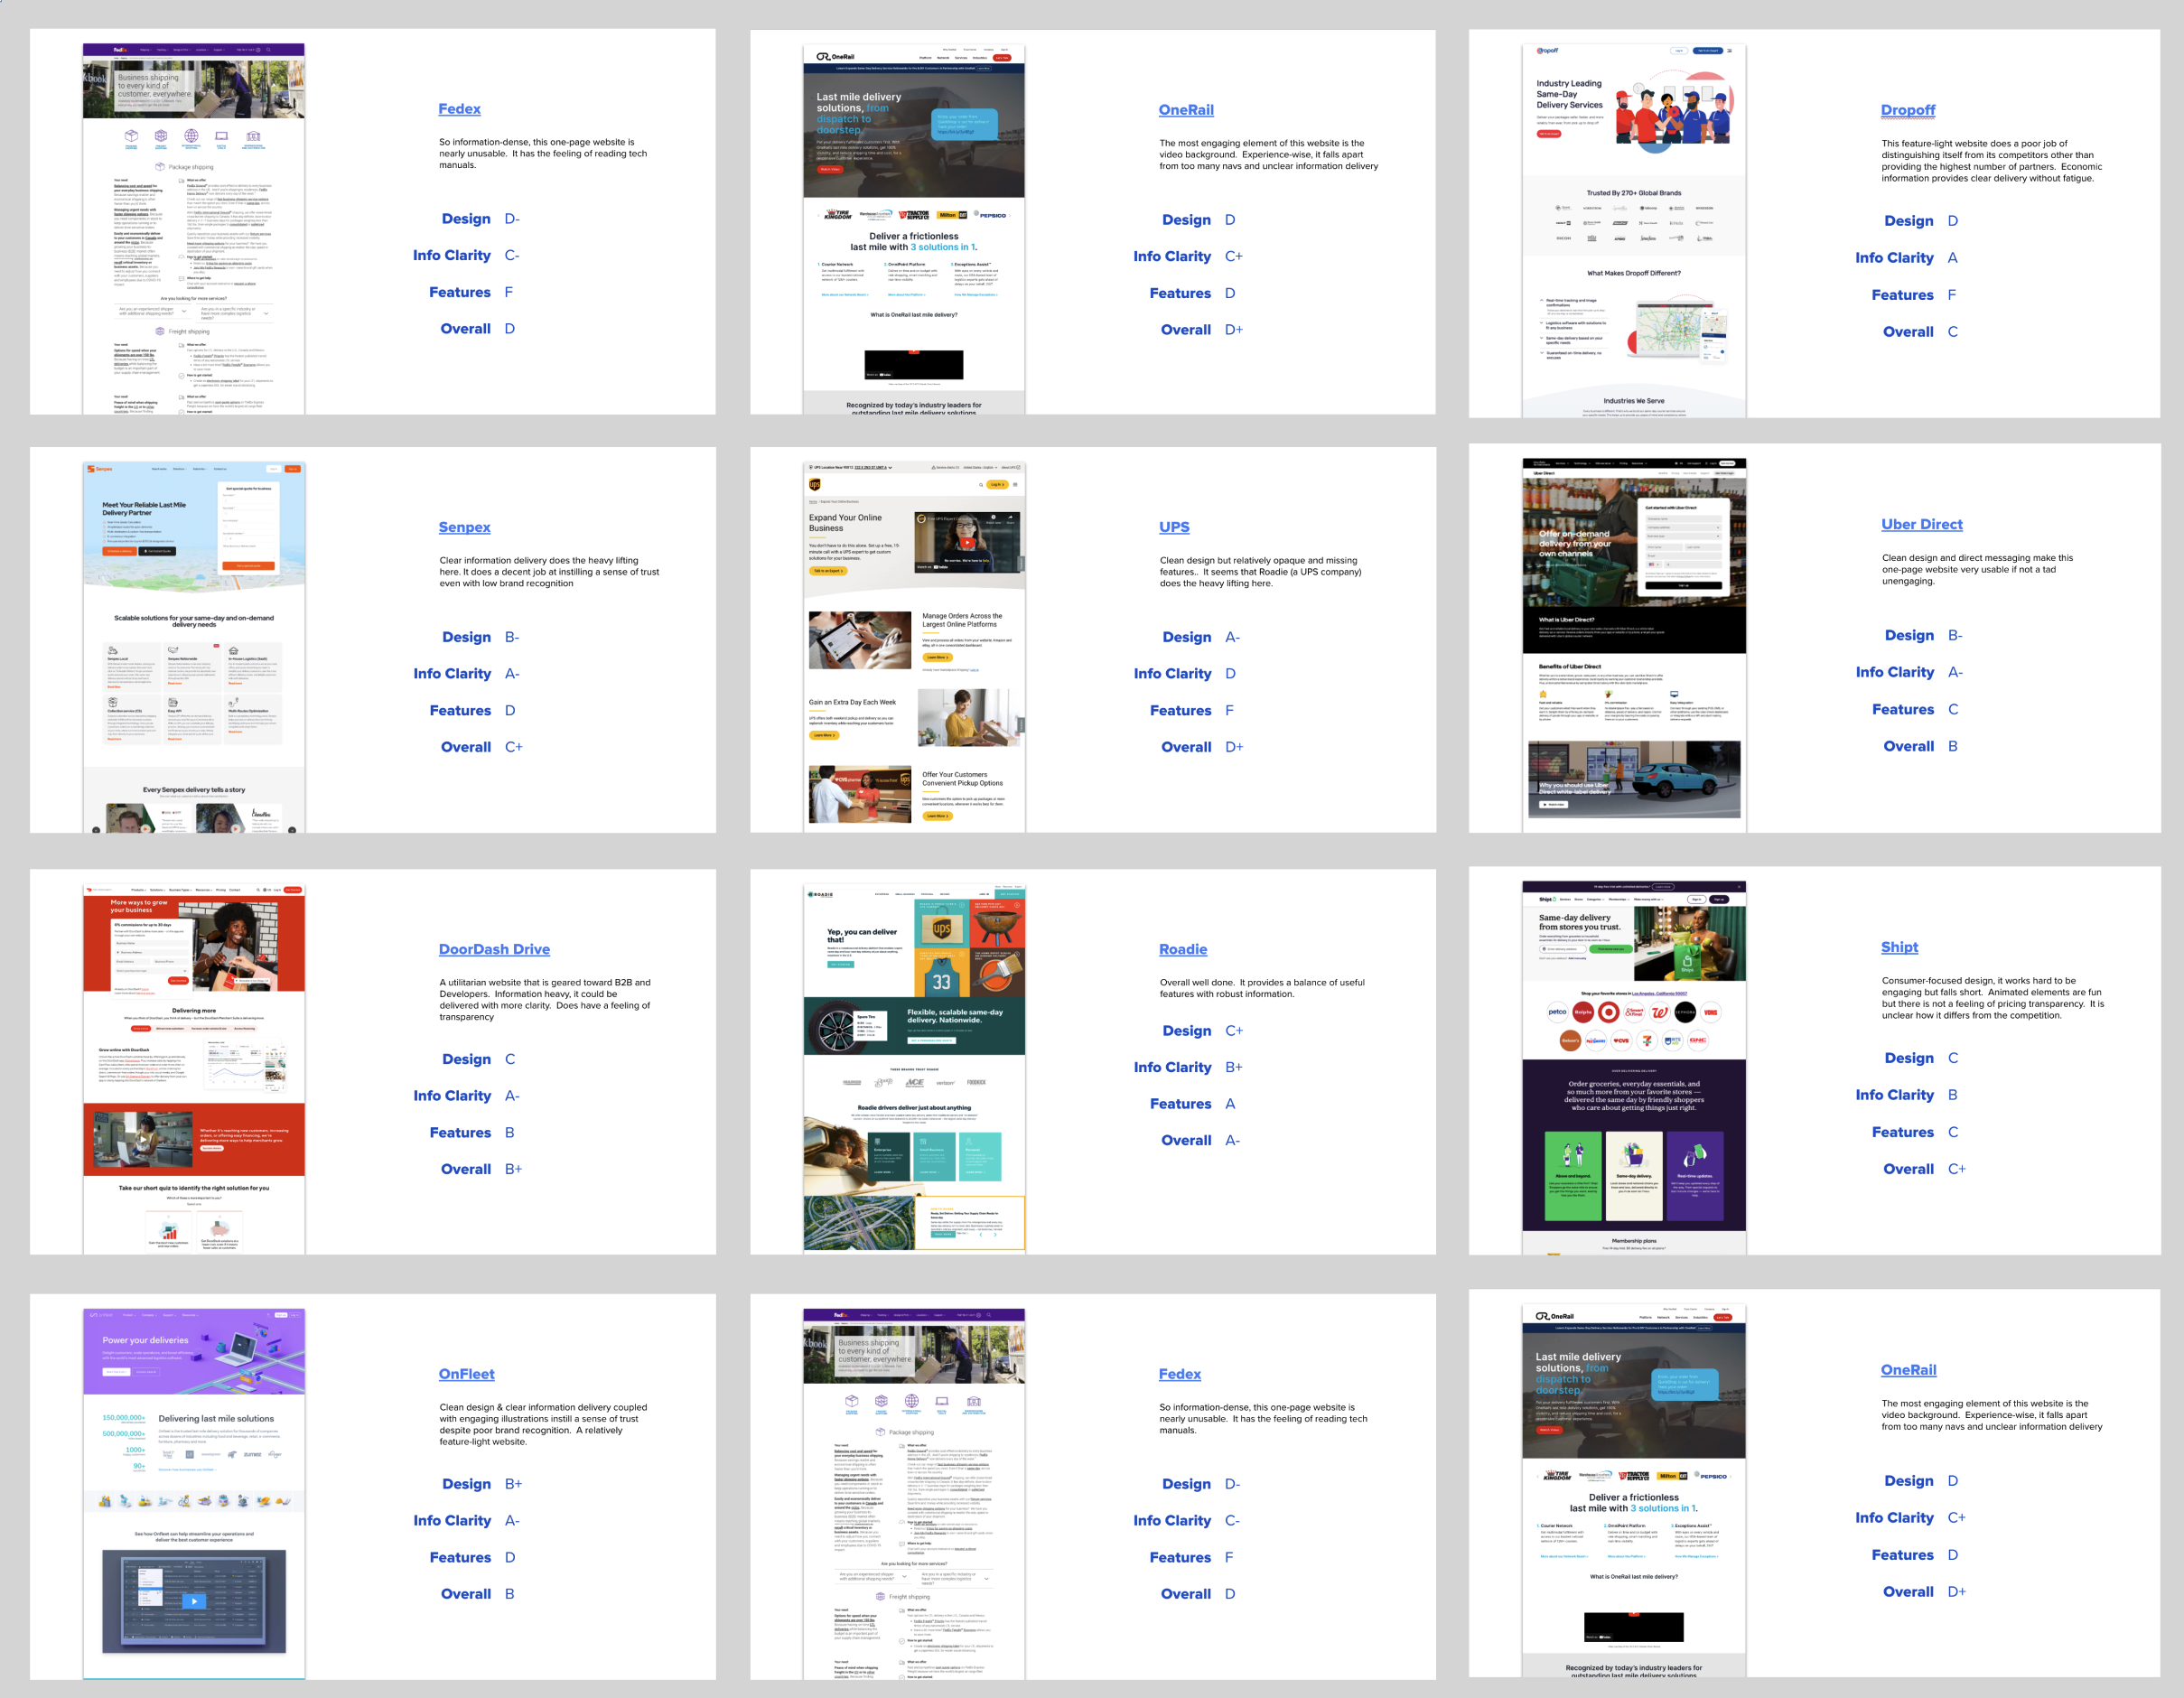Select Uber Direct's 'Overall' grade B

click(1953, 746)
